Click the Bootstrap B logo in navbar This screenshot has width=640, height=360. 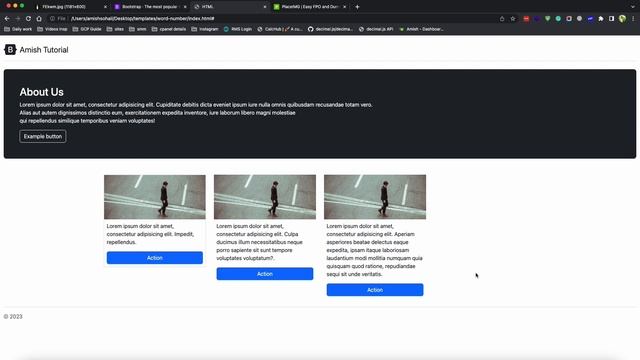(x=10, y=50)
